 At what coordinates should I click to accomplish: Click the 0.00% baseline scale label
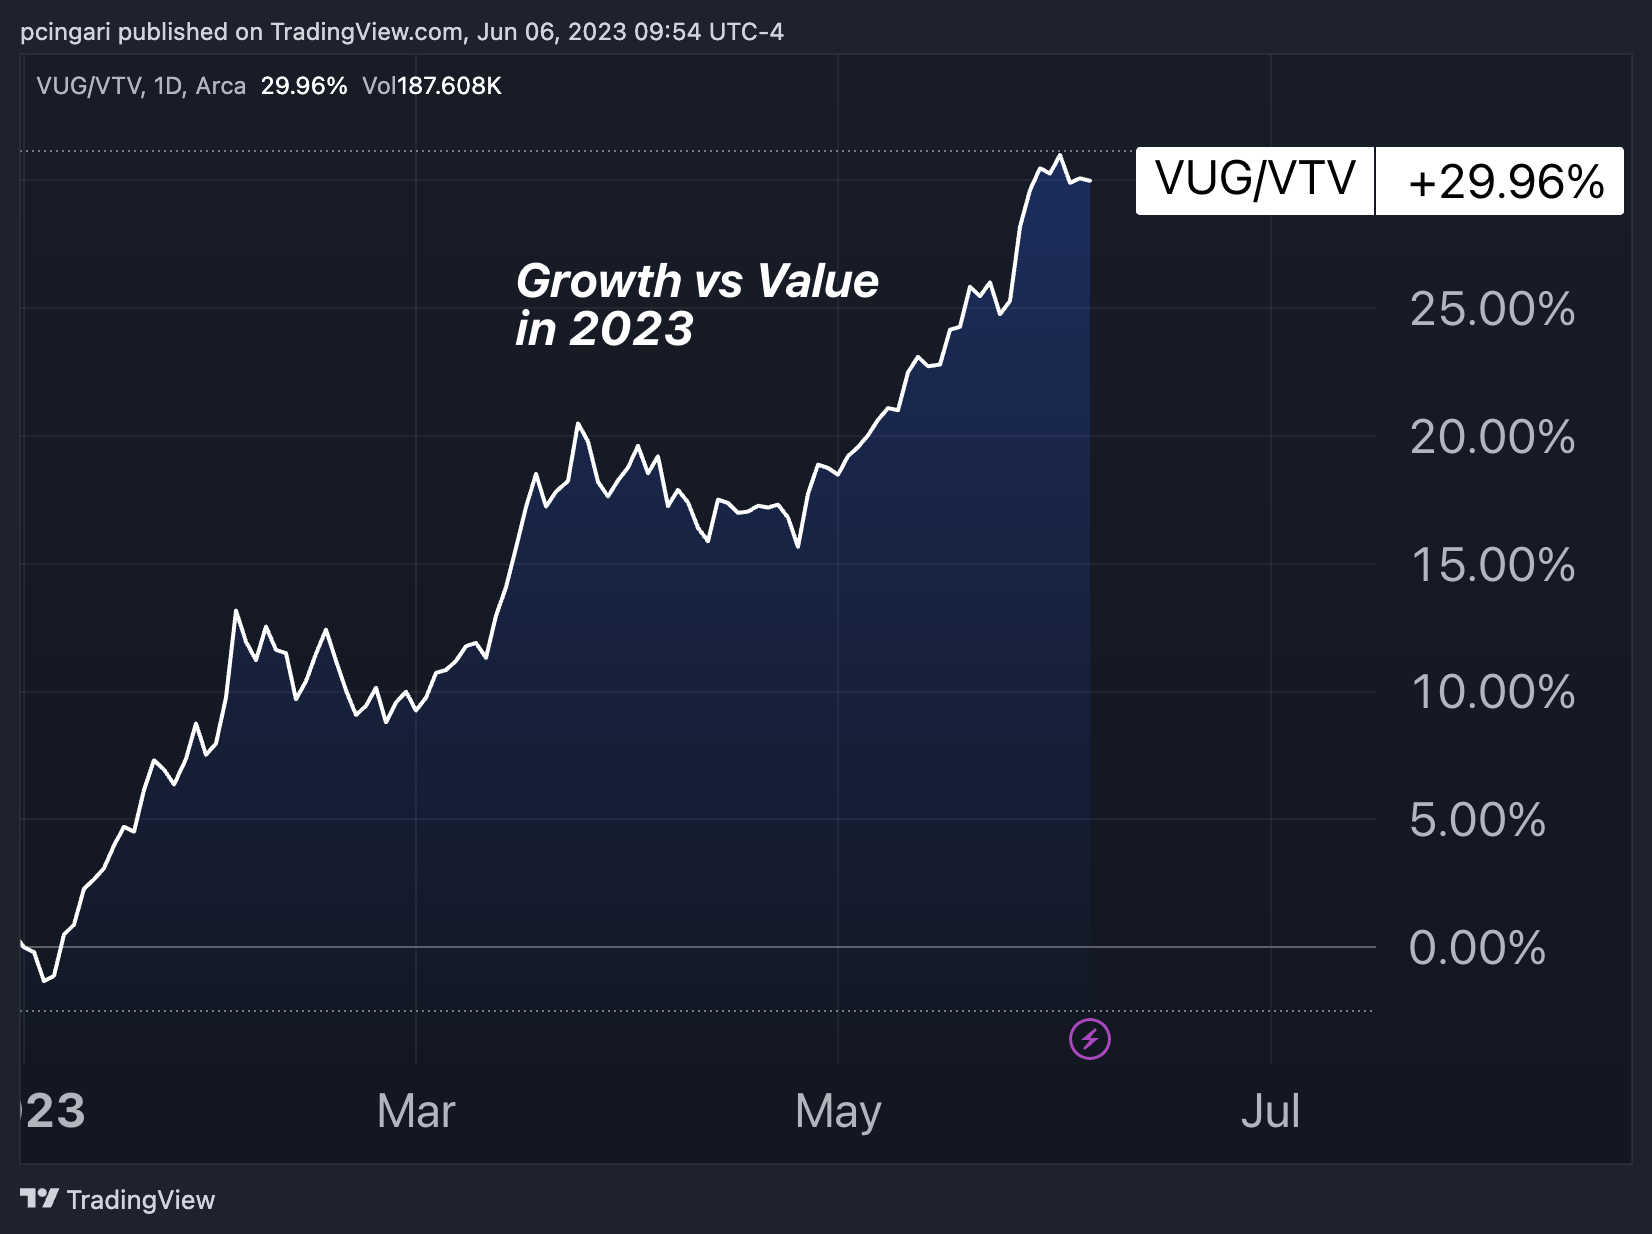(x=1477, y=948)
